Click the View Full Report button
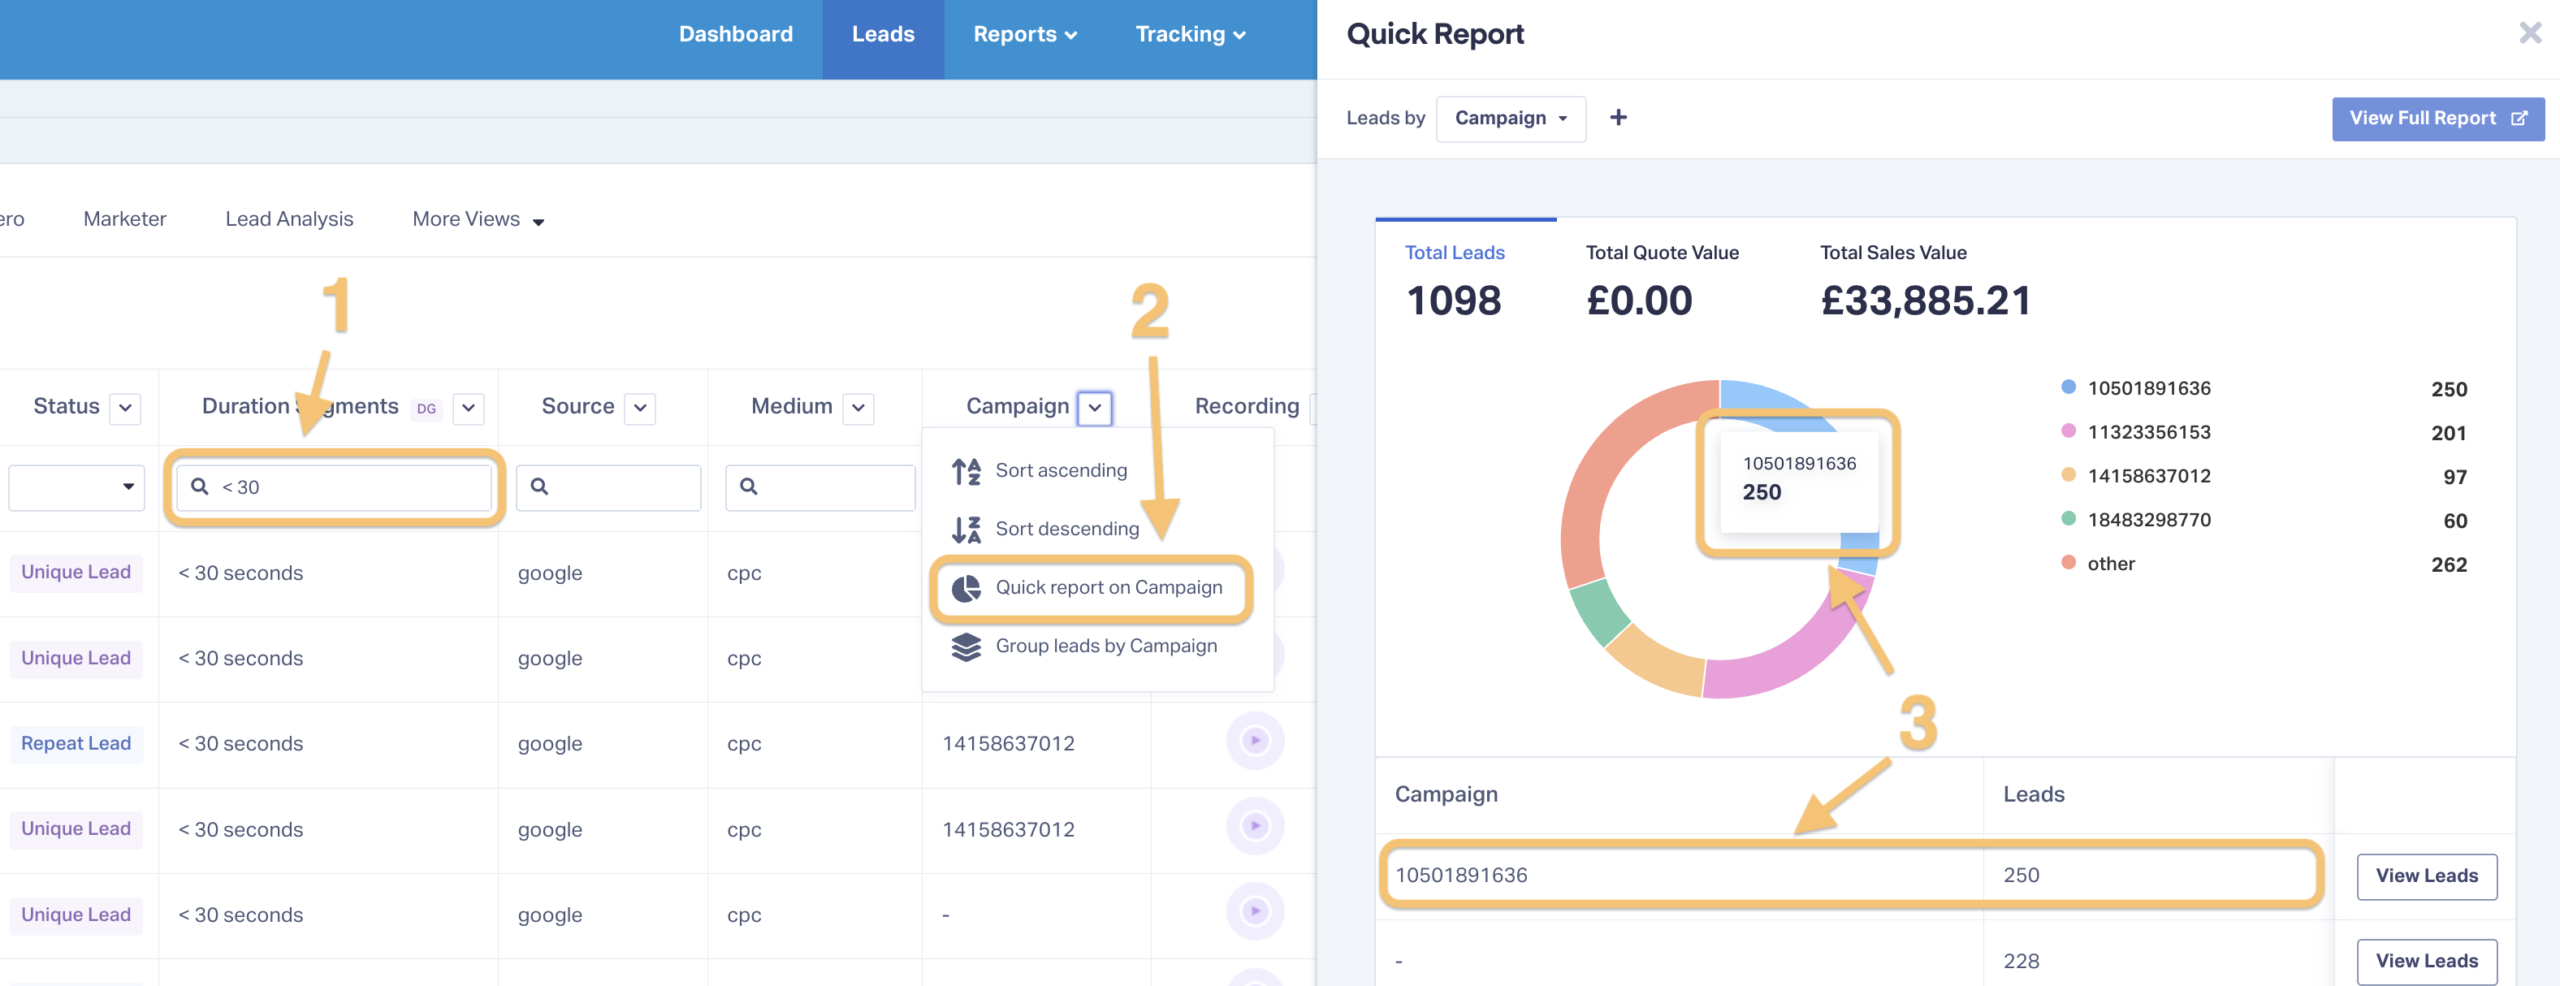Viewport: 2560px width, 986px height. point(2438,118)
